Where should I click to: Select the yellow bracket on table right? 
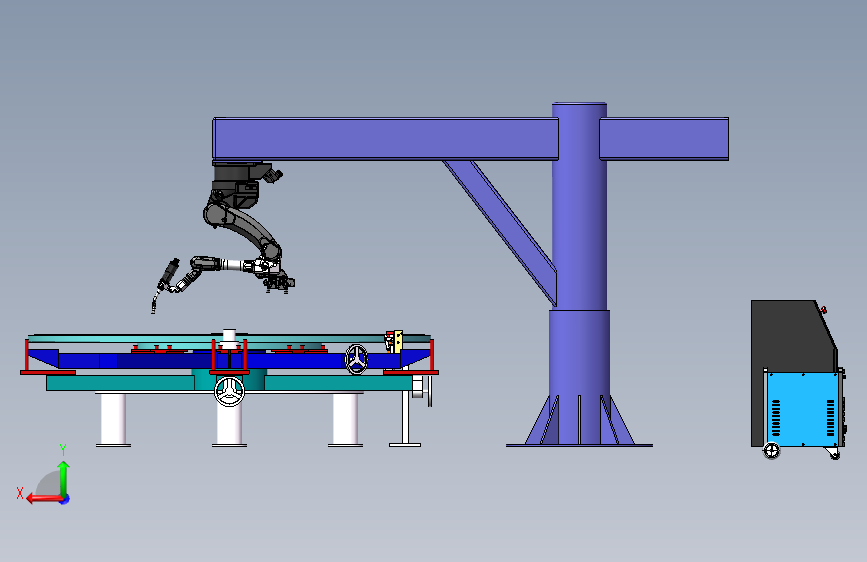(397, 341)
